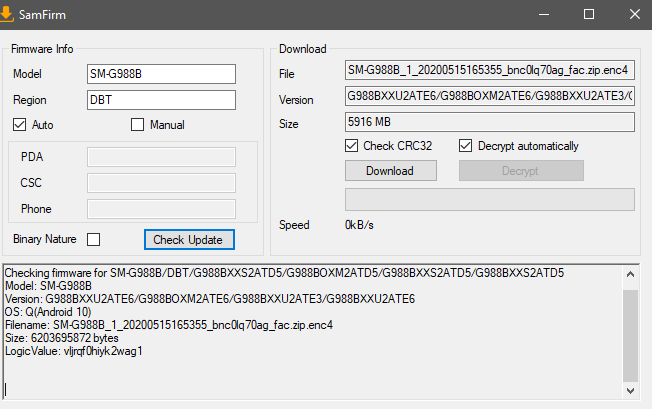Select the File name field in Download
This screenshot has height=409, width=652.
coord(490,70)
